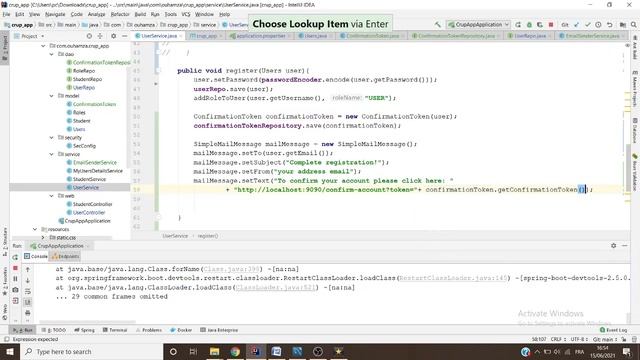Dump threads with camera icon

[x=15, y=290]
